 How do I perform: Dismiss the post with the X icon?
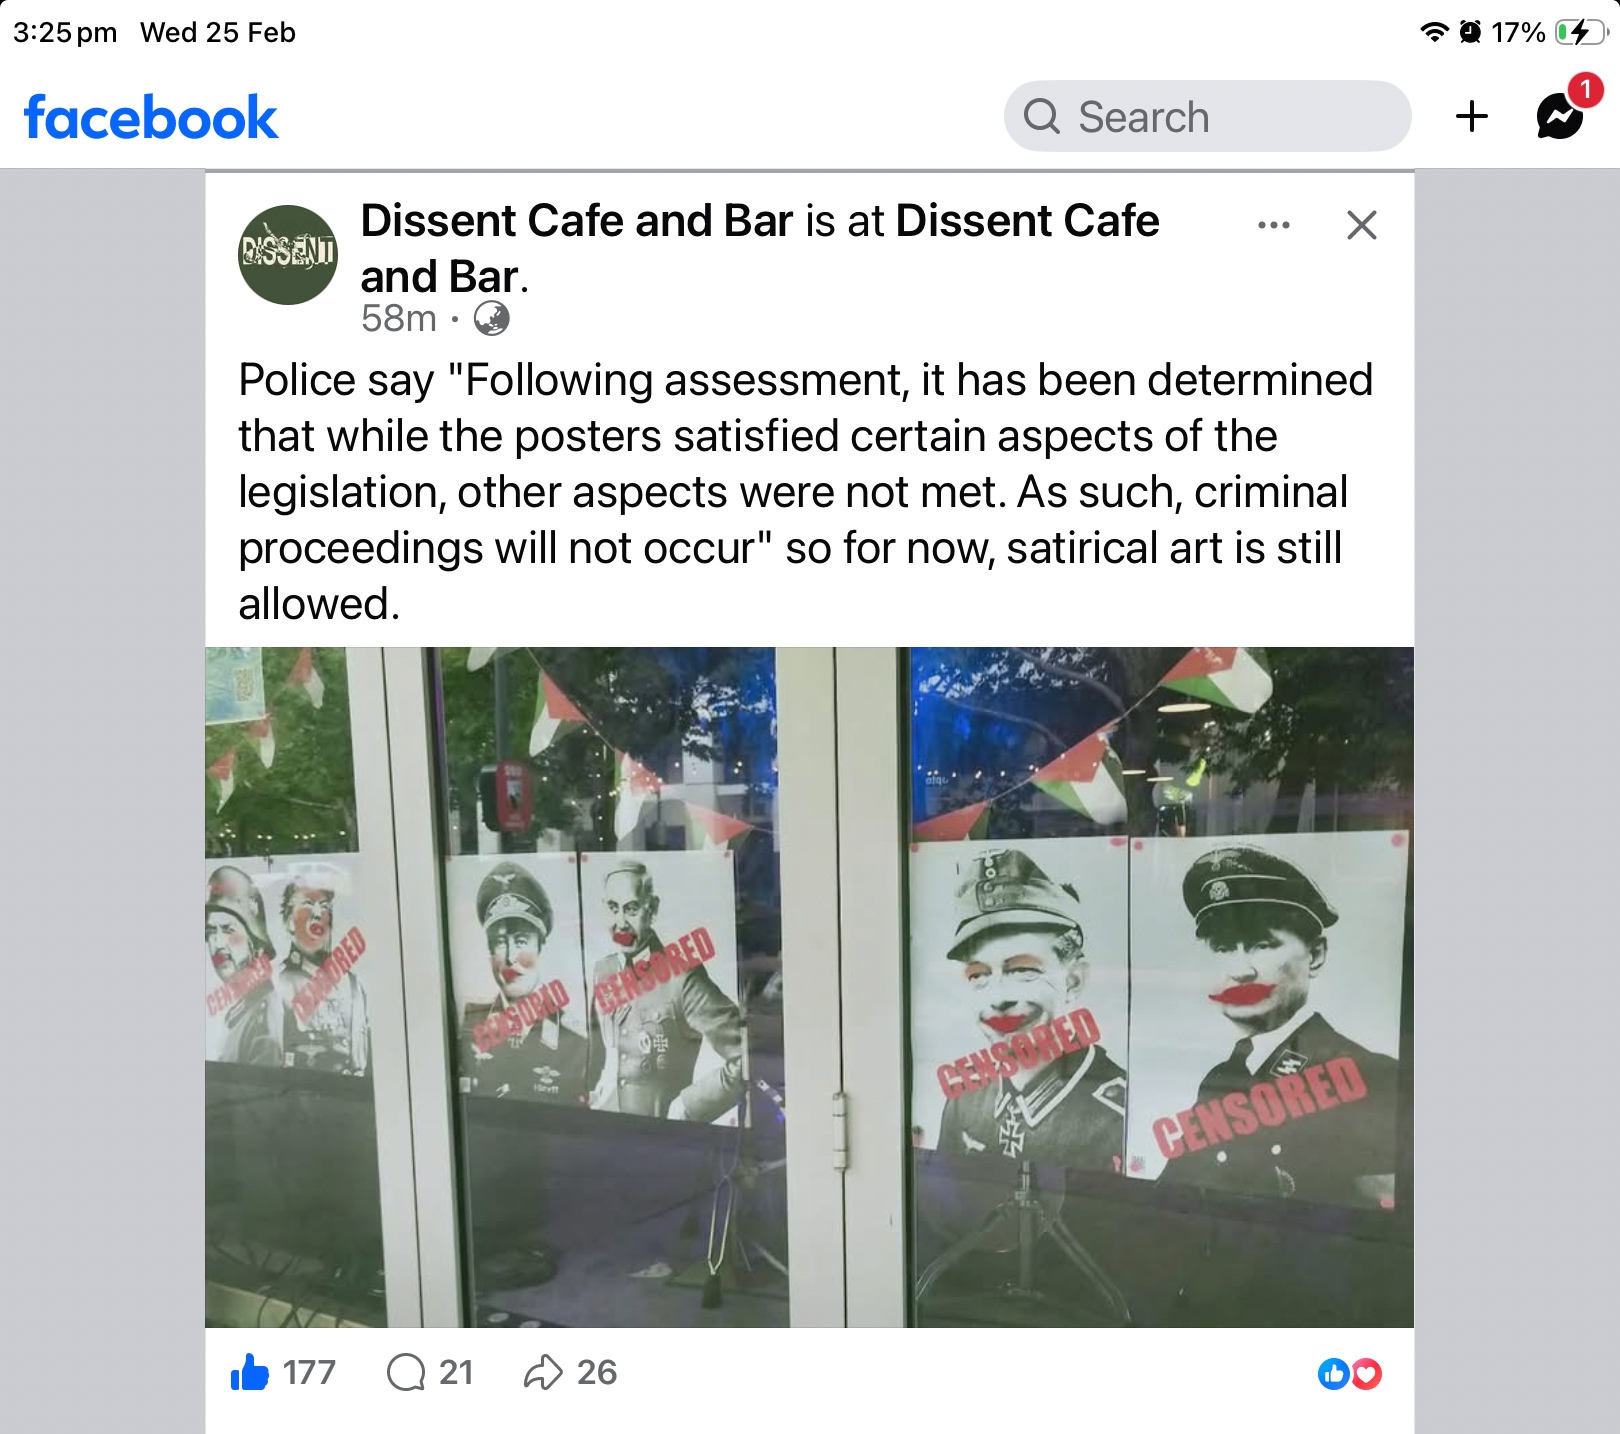[x=1362, y=225]
